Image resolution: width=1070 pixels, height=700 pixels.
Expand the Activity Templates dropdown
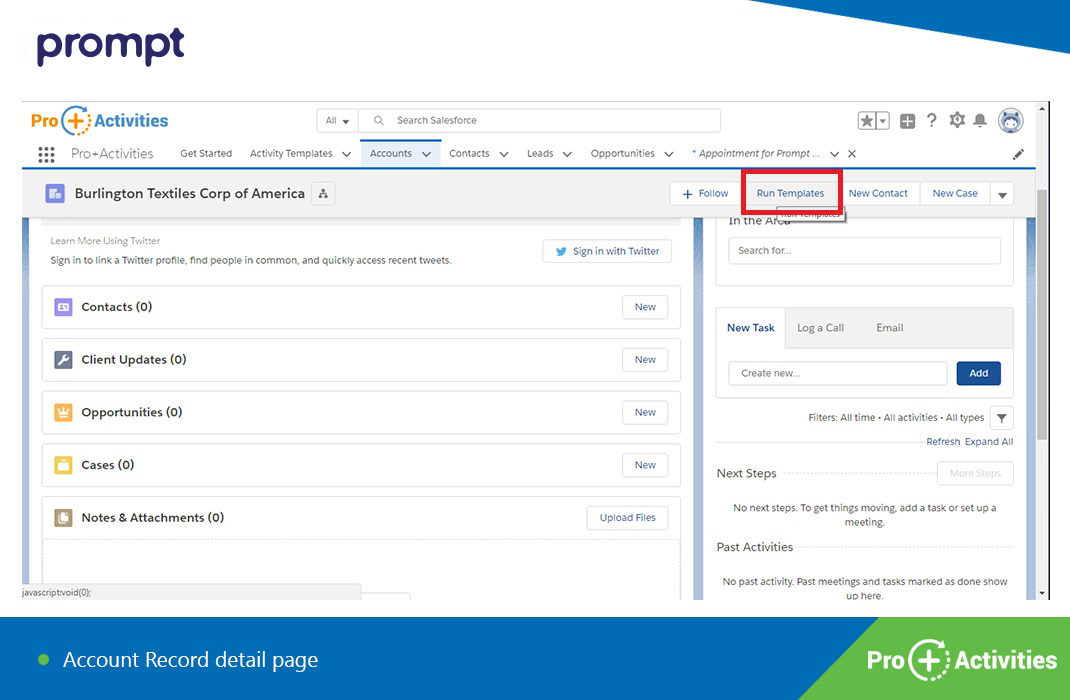[345, 153]
